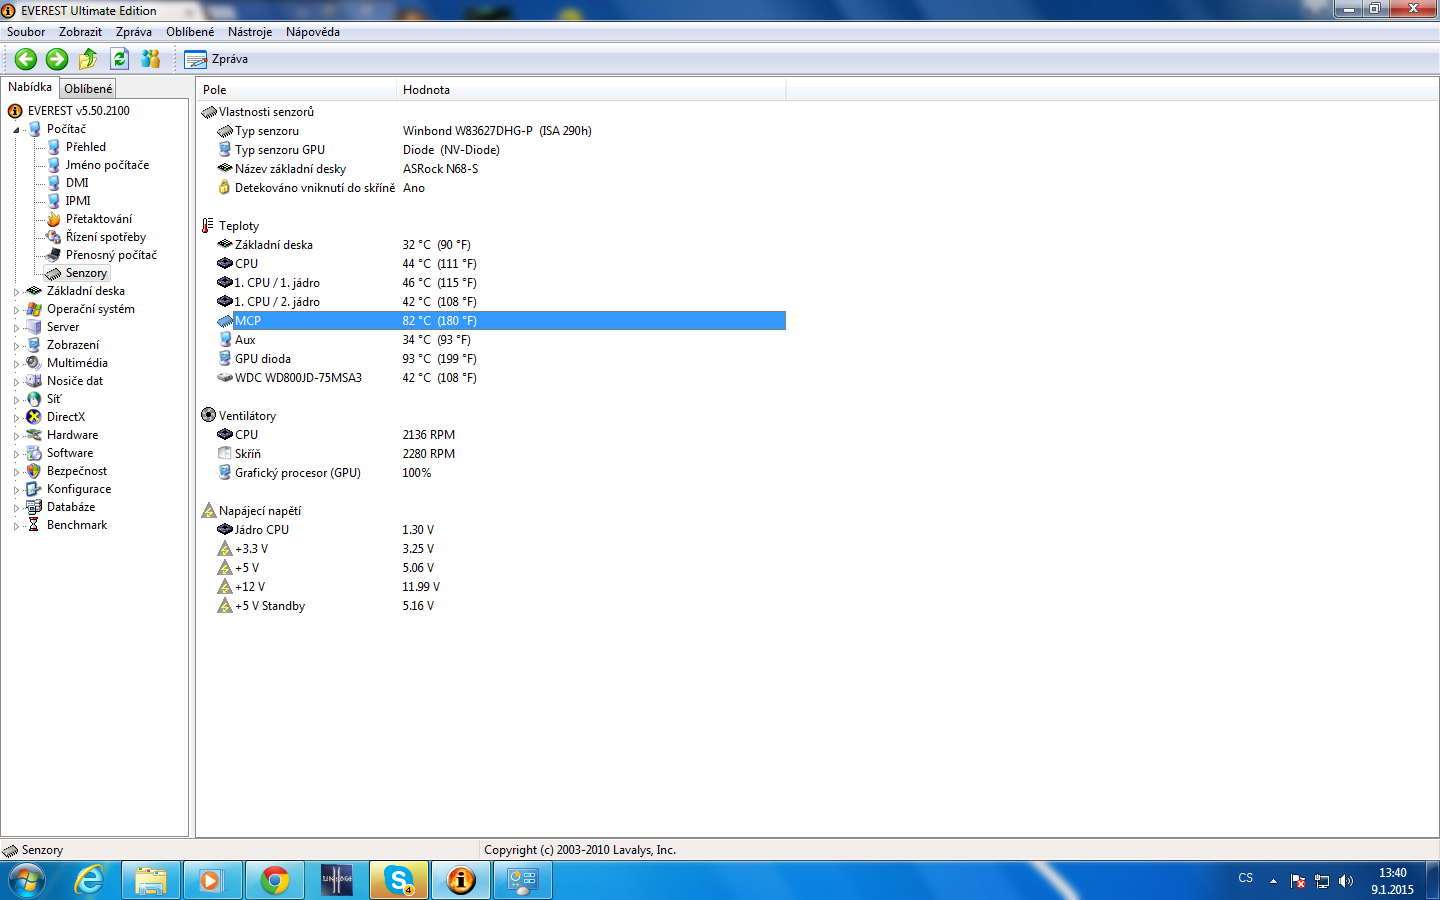Click the Zpráva report button

tap(217, 59)
